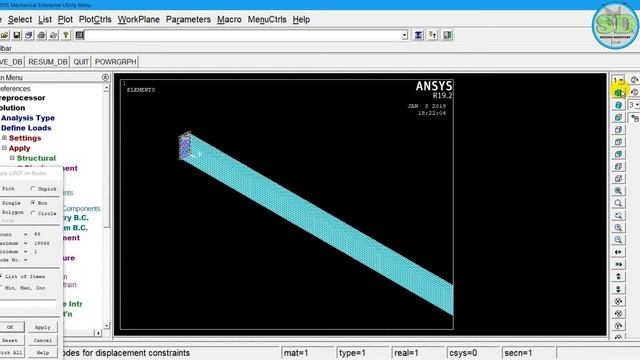
Task: Click the Dynamic Model Mode icon
Action: [x=635, y=118]
